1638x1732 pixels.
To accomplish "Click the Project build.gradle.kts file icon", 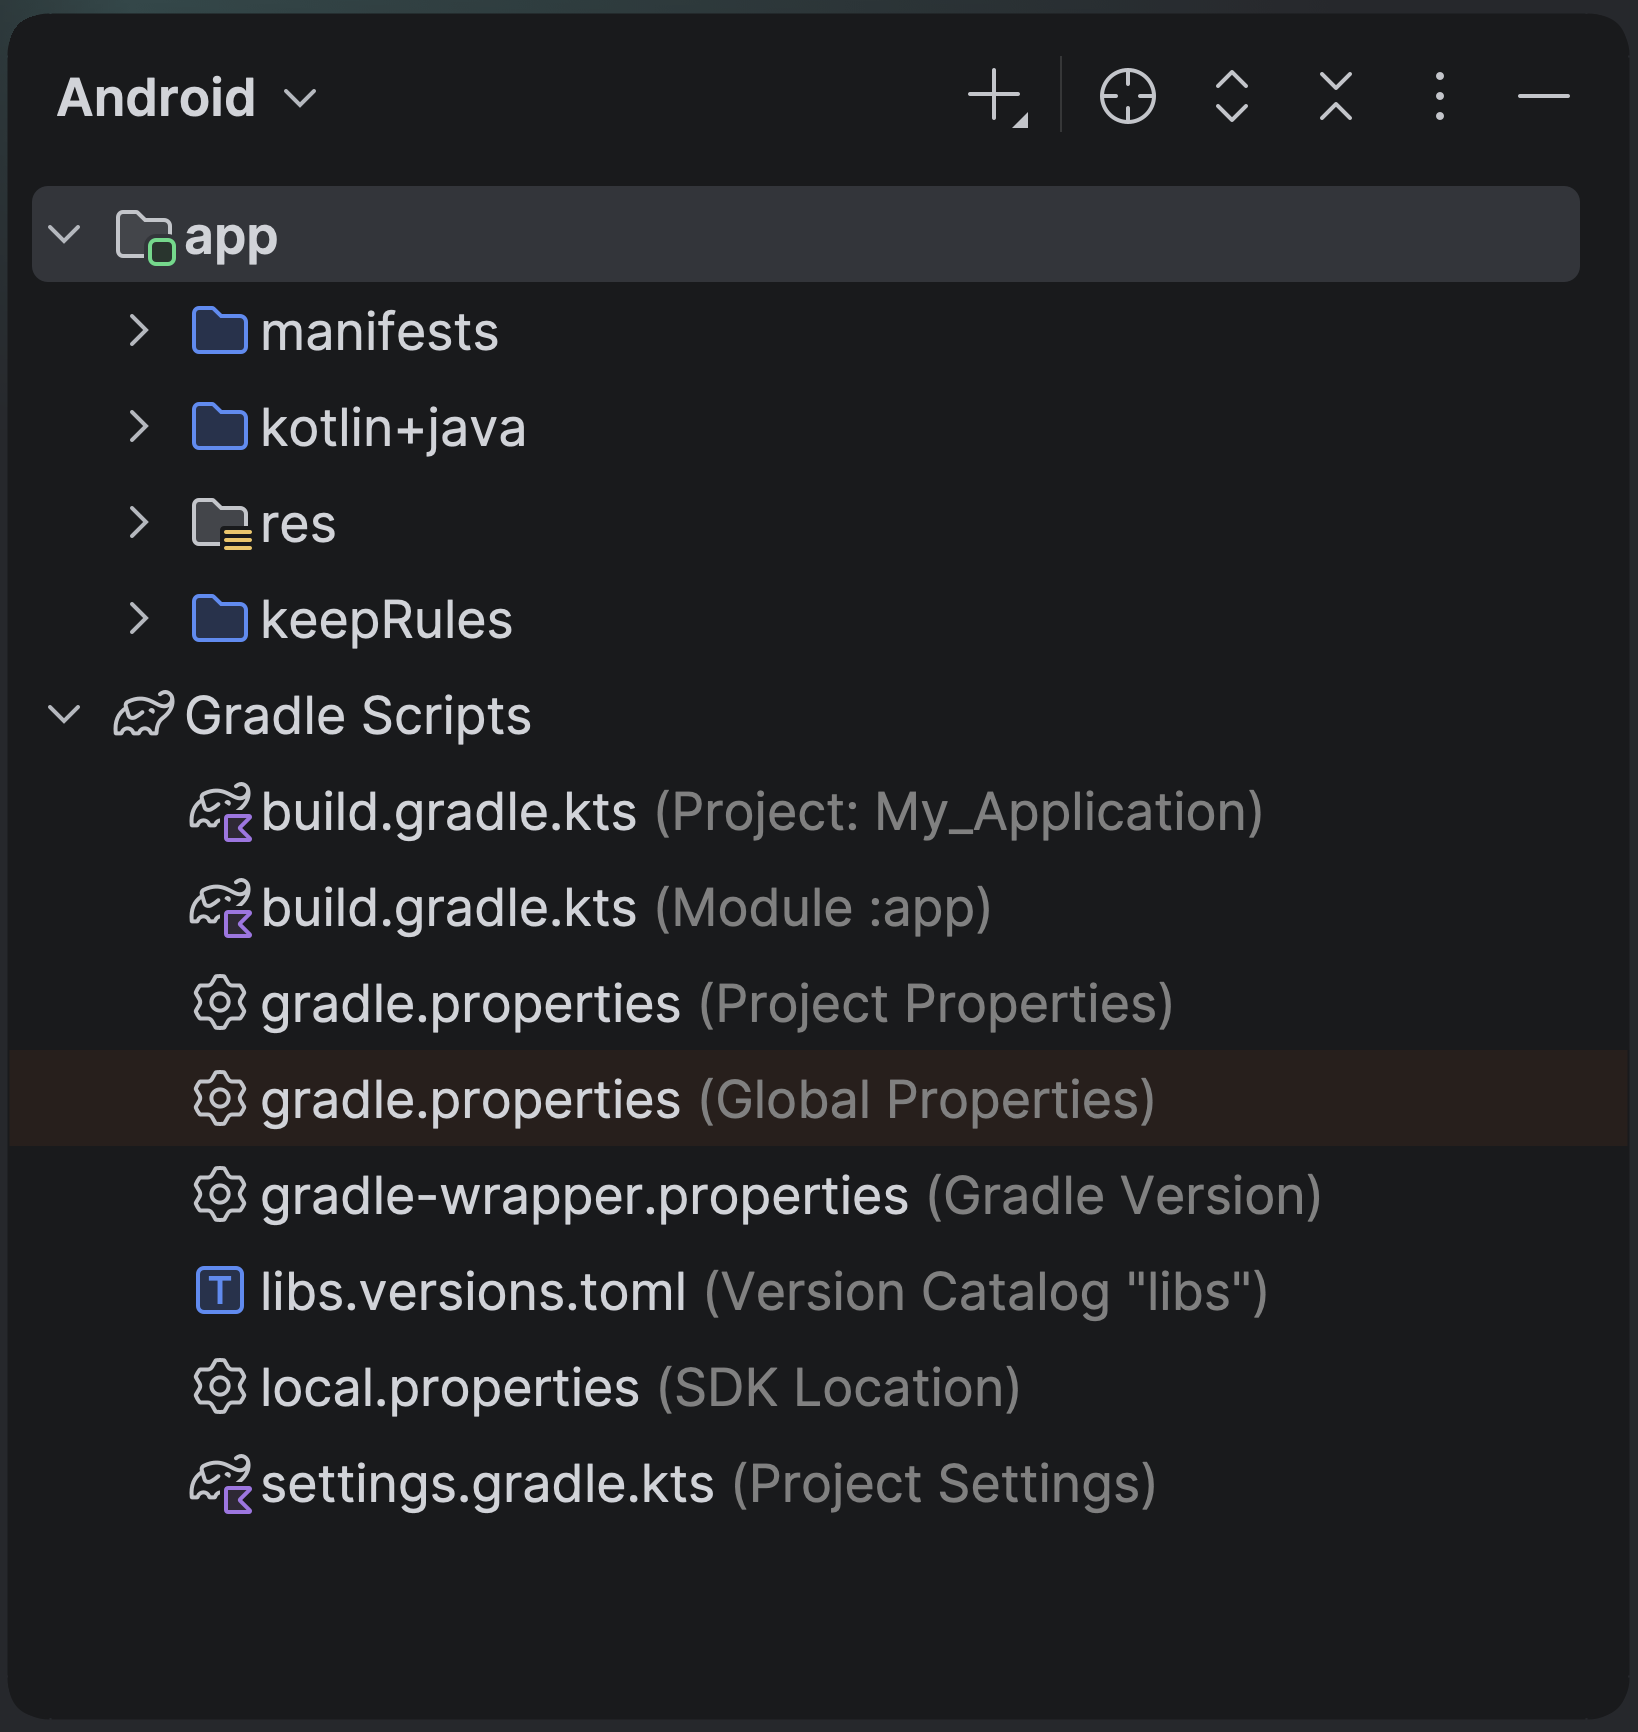I will pyautogui.click(x=221, y=813).
